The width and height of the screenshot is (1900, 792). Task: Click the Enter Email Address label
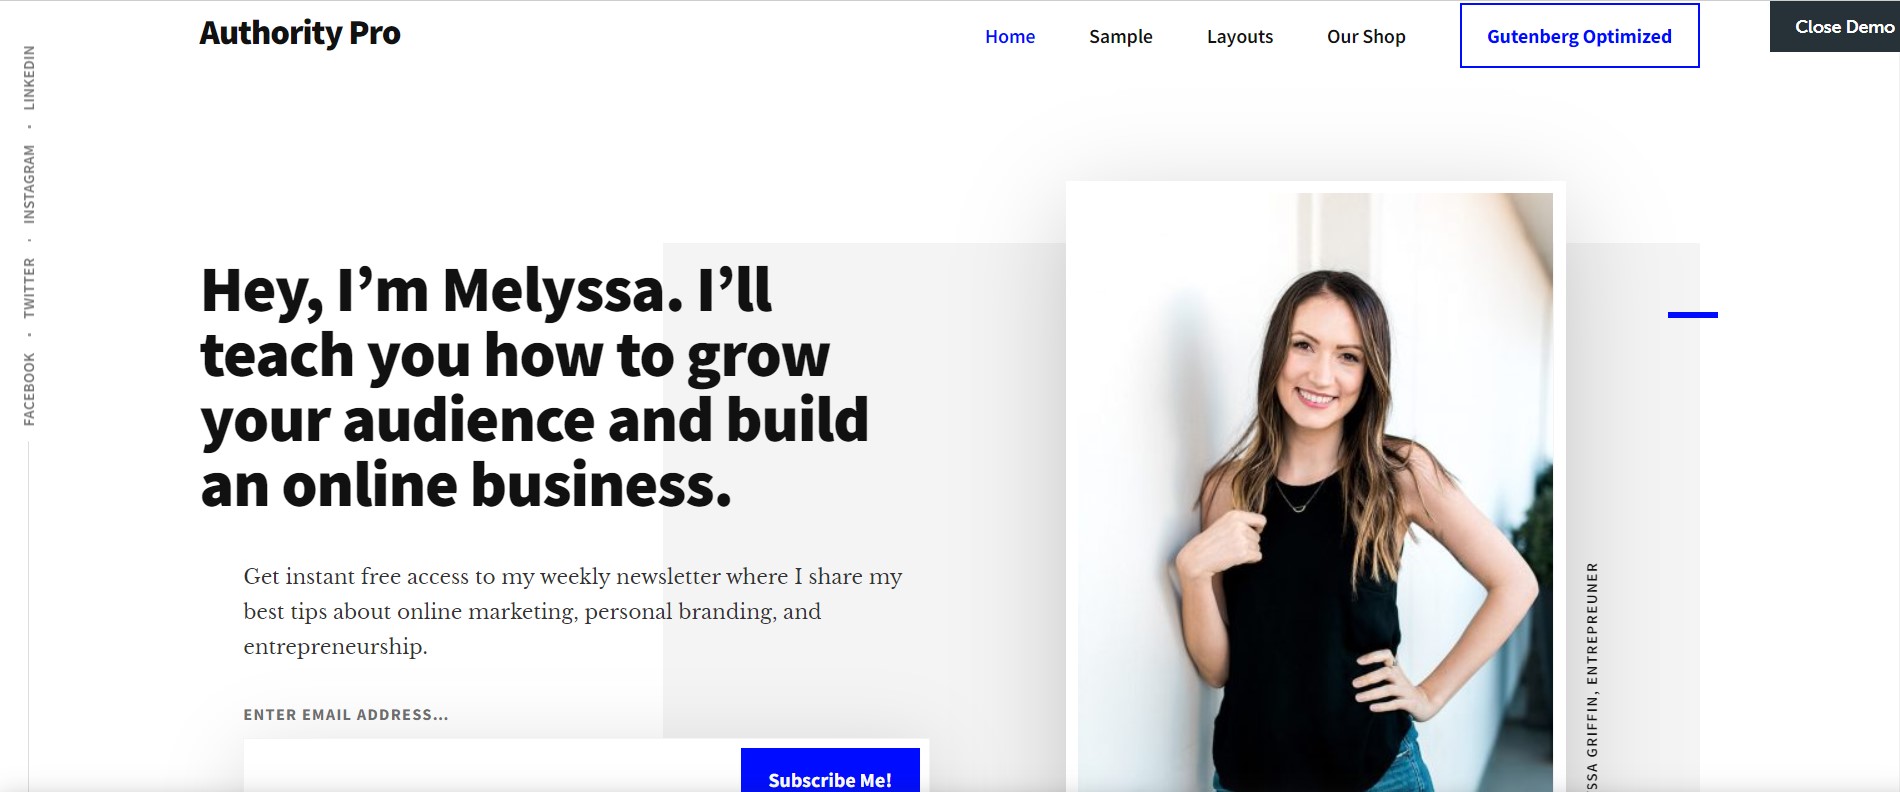click(x=346, y=715)
